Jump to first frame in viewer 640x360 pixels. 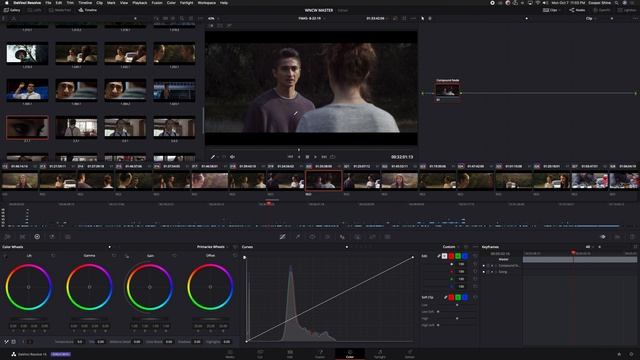[x=290, y=157]
